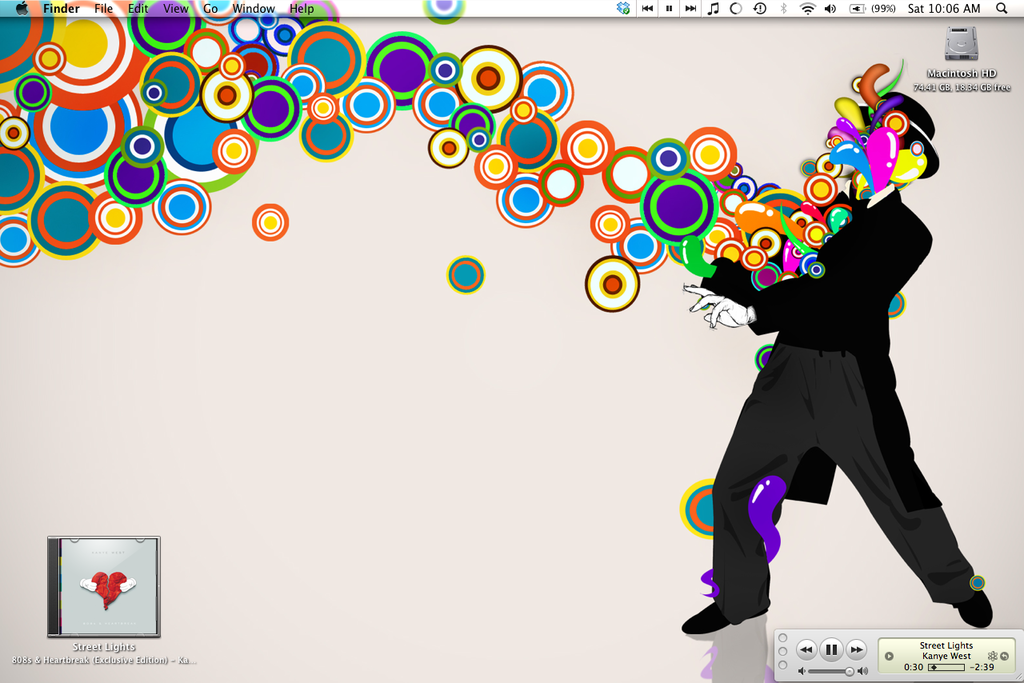Open the system volume menu bar icon
The height and width of the screenshot is (683, 1024).
830,8
